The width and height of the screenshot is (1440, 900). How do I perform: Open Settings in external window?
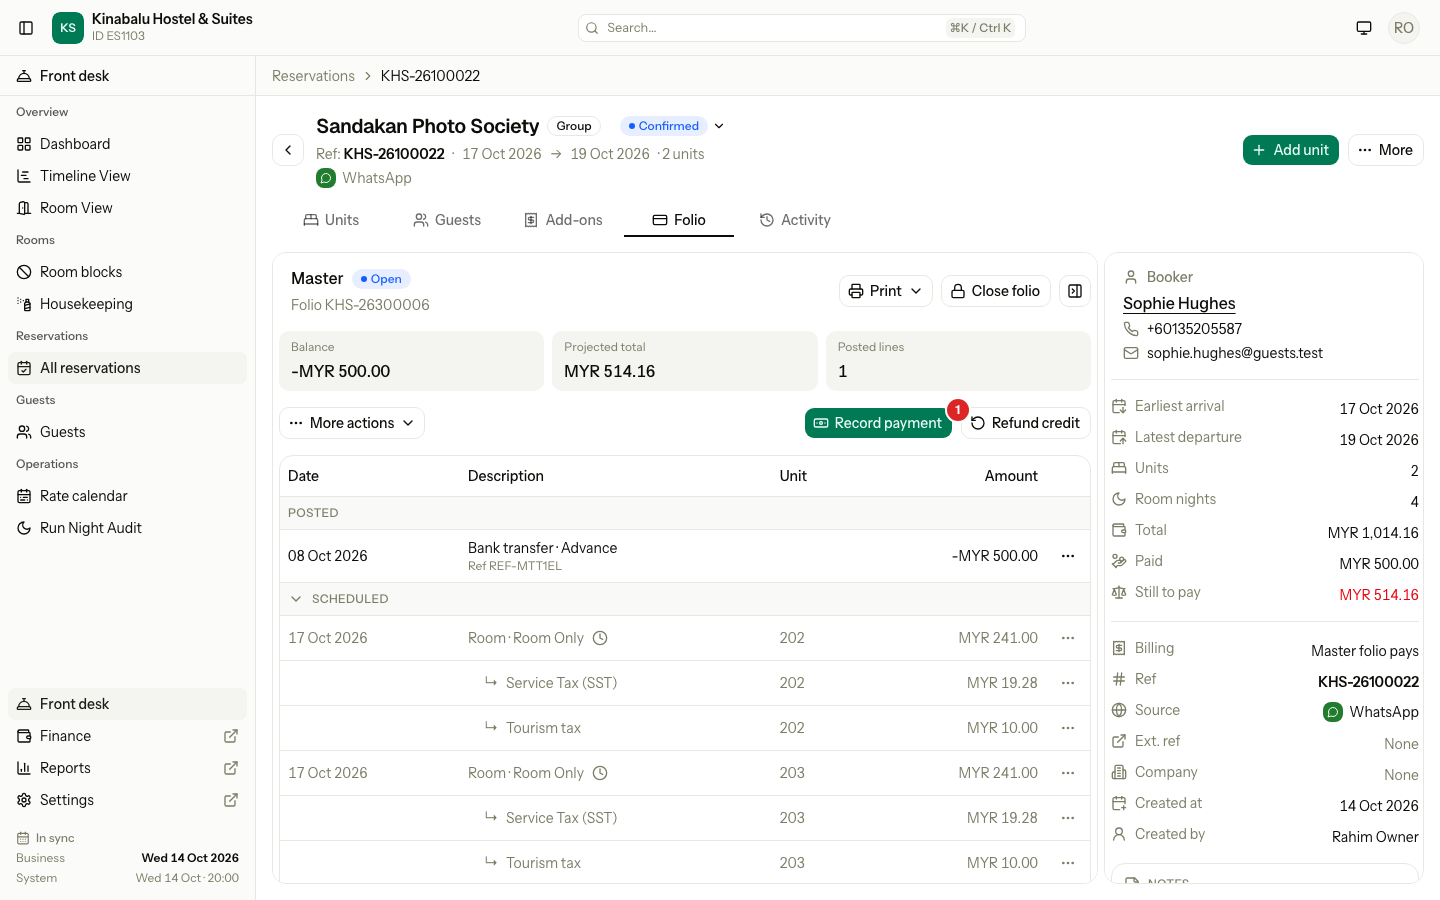tap(231, 800)
